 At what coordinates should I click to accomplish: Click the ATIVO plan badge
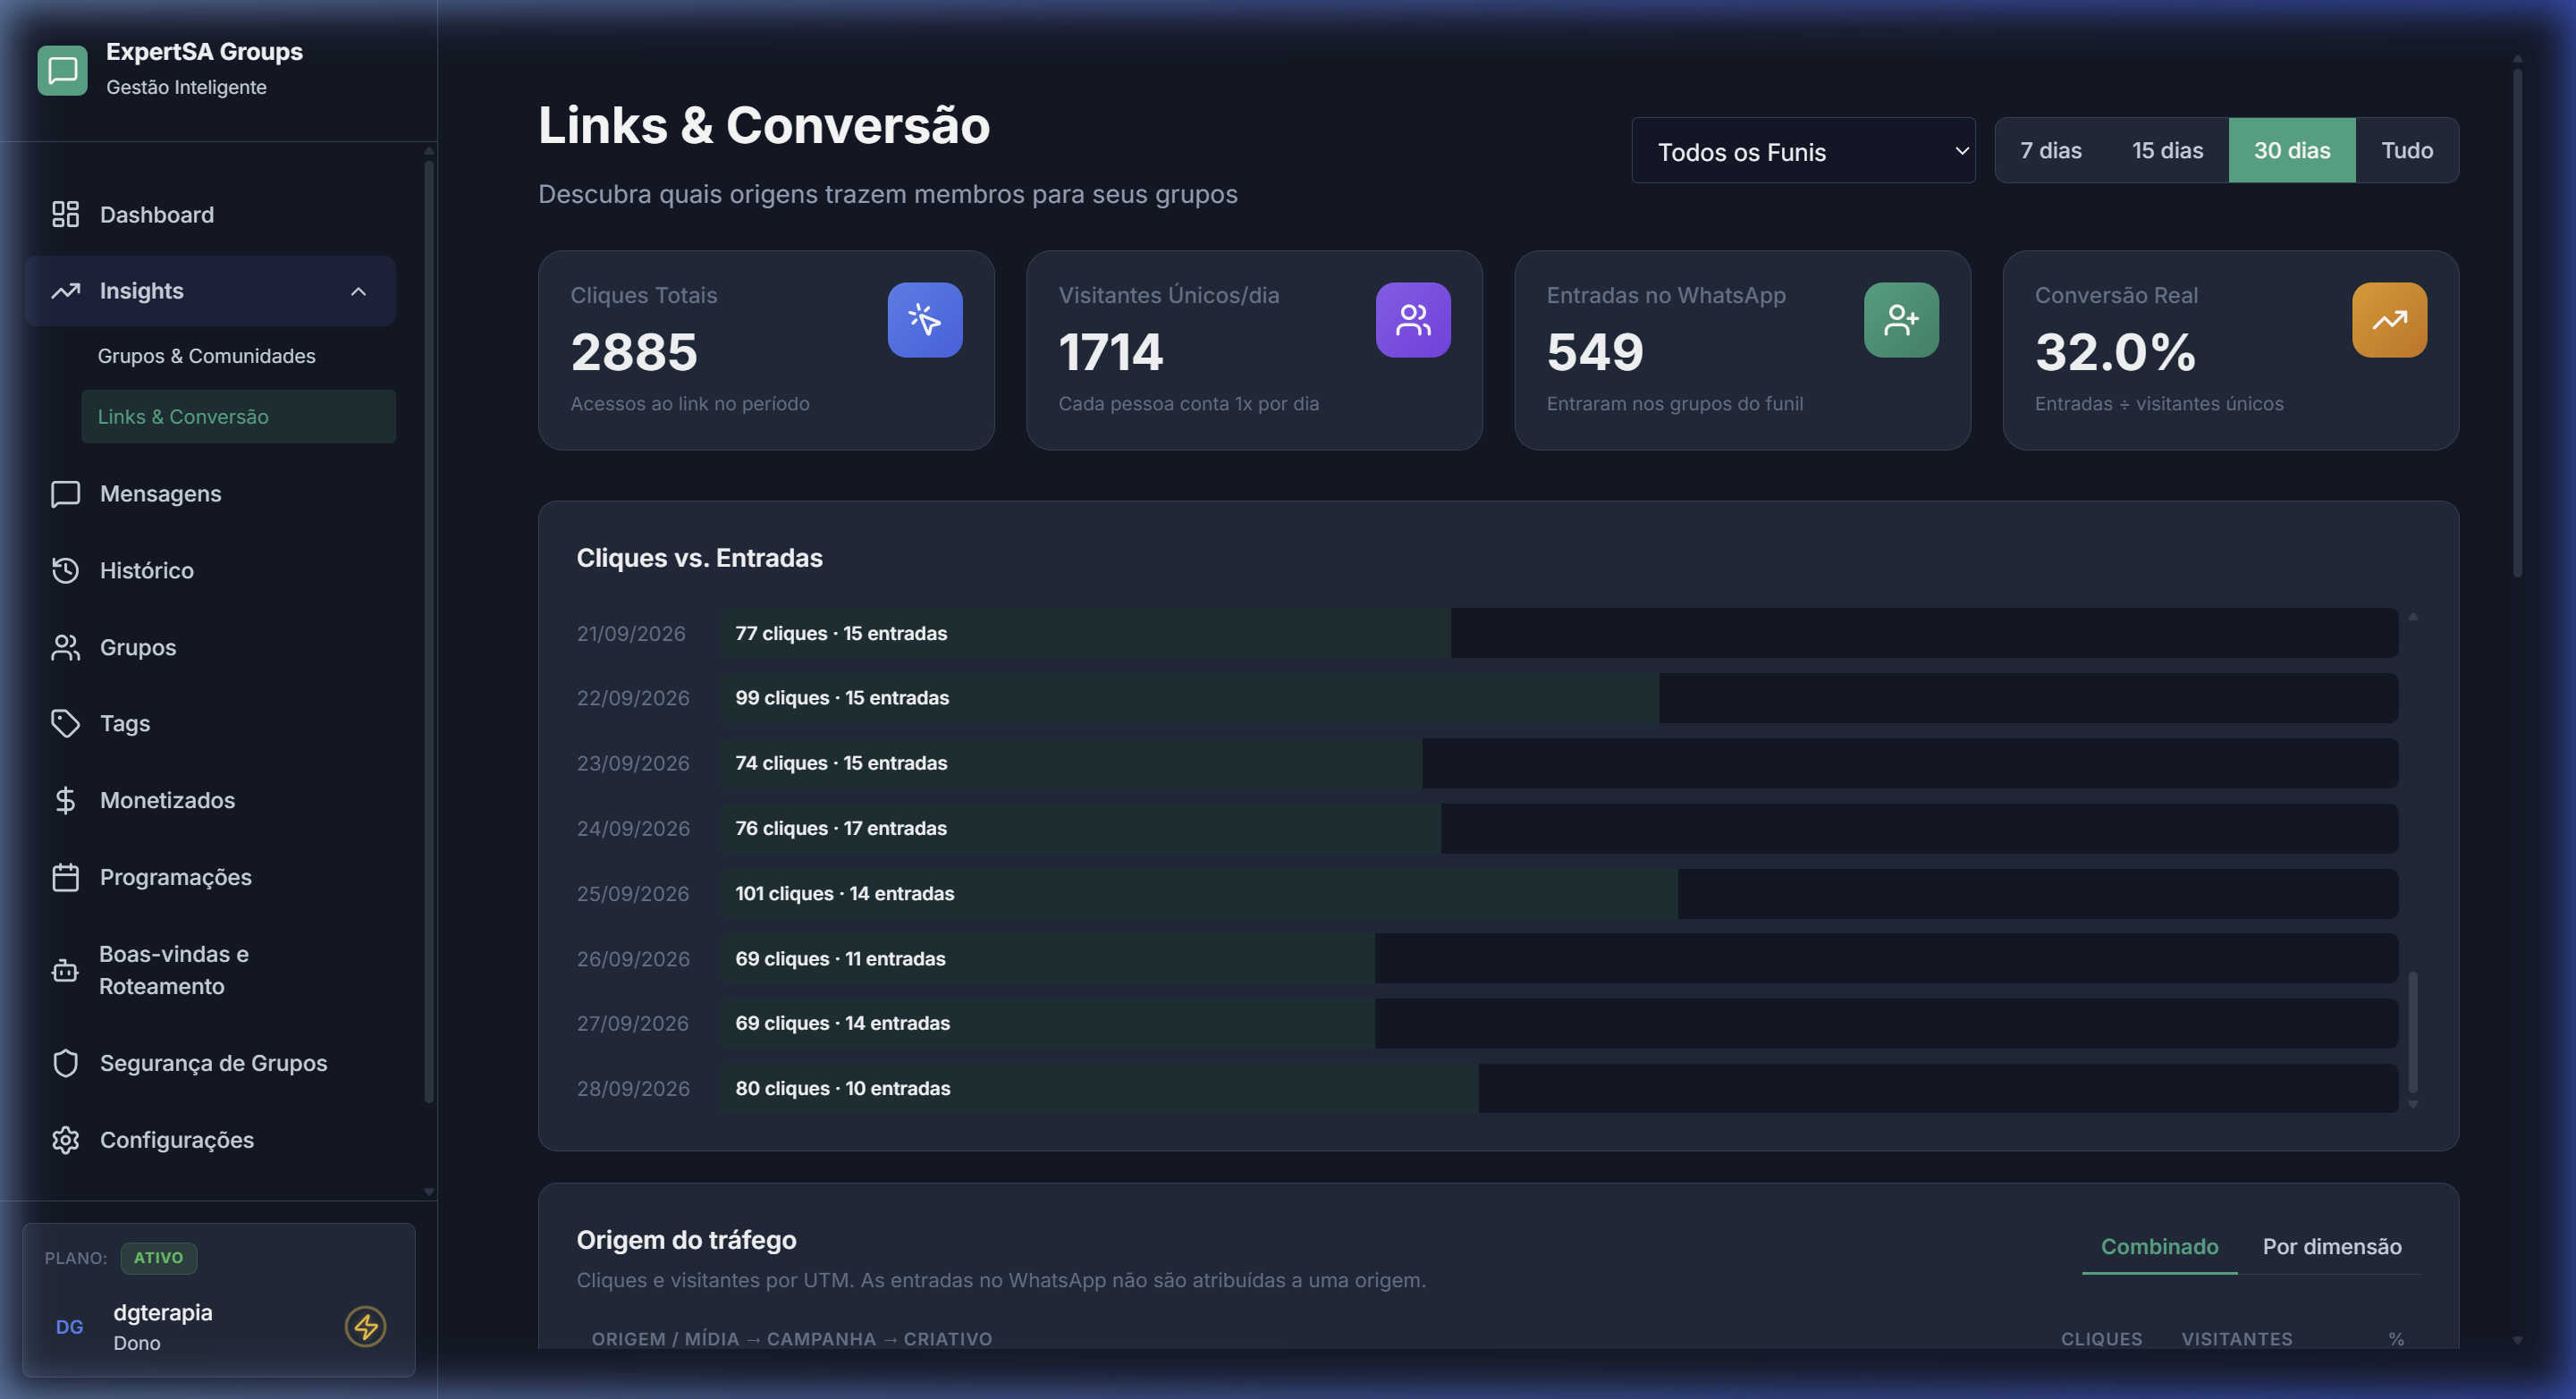coord(158,1258)
